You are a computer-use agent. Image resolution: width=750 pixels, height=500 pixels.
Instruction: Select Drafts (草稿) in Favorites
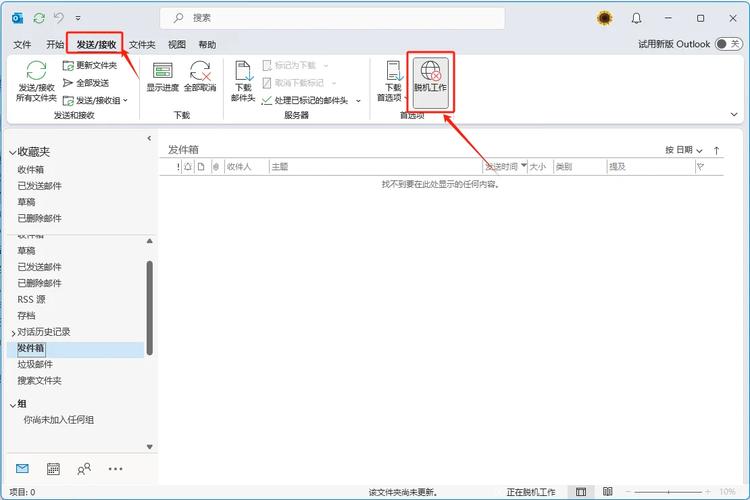pyautogui.click(x=26, y=202)
